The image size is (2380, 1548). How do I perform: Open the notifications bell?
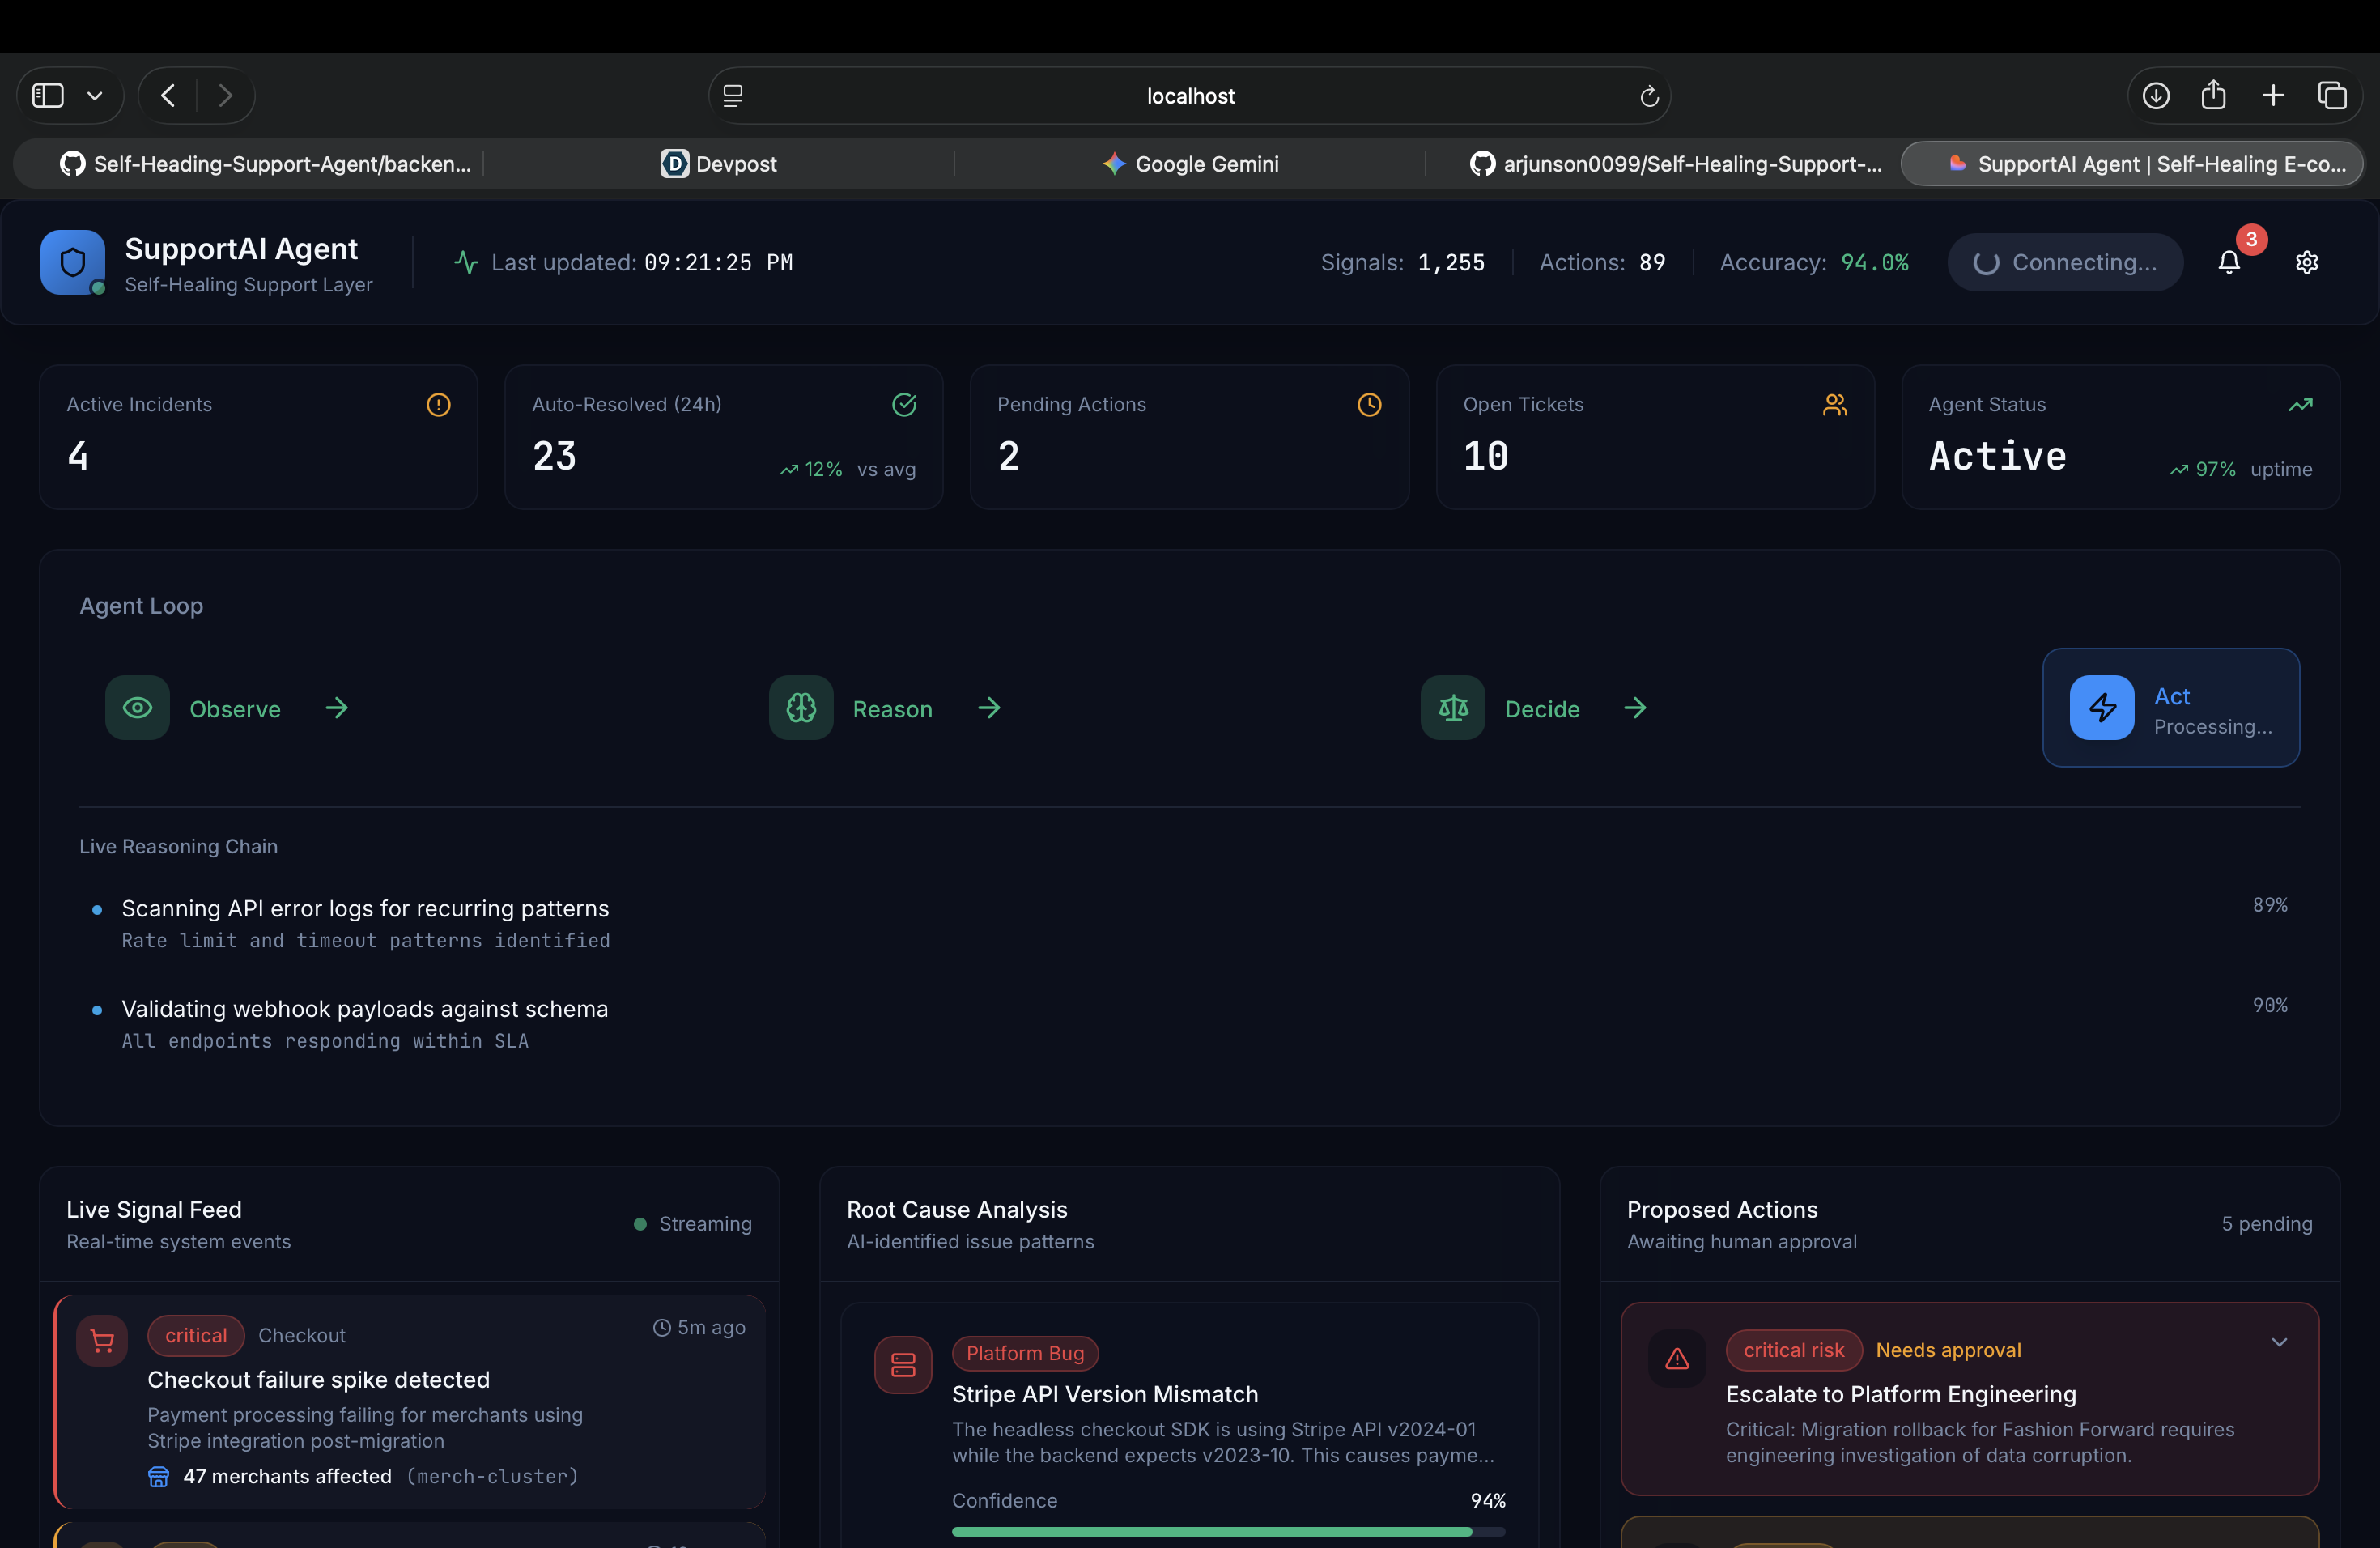tap(2228, 262)
